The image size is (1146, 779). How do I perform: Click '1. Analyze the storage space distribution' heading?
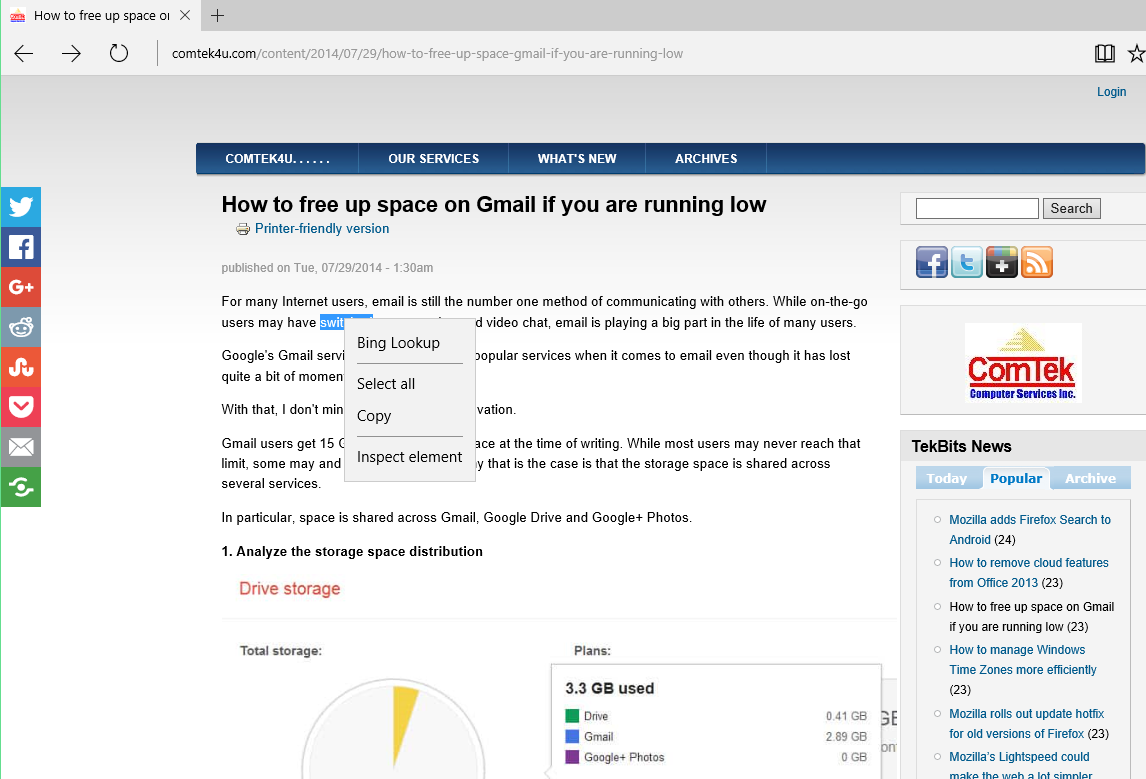click(352, 551)
